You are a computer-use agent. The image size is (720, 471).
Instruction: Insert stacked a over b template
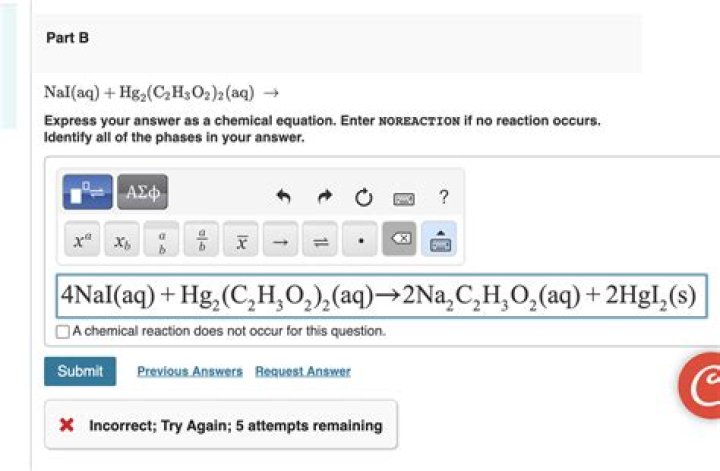coord(162,241)
